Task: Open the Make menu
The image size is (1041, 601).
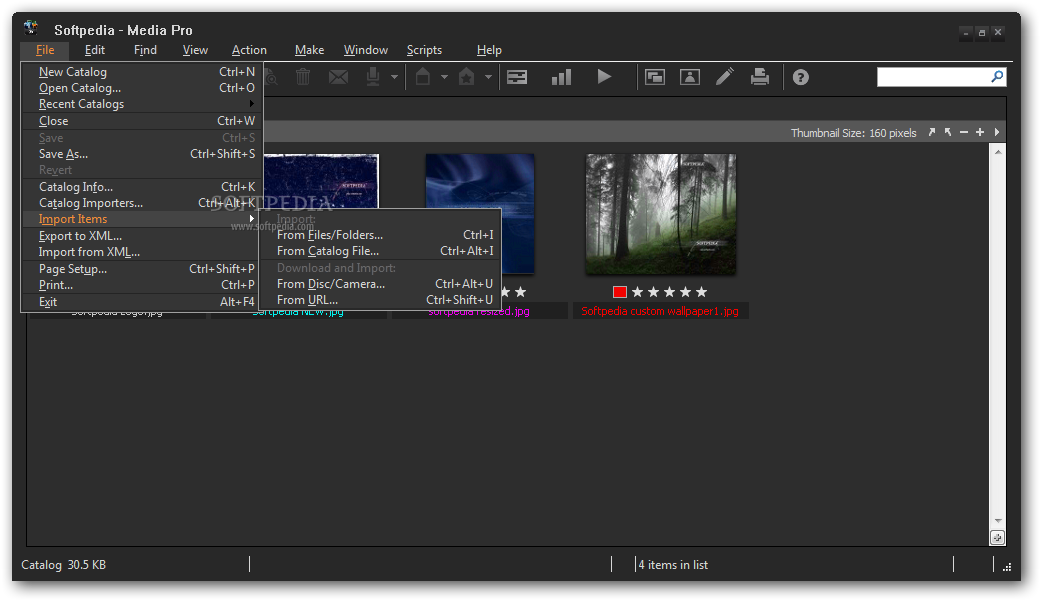Action: tap(309, 50)
